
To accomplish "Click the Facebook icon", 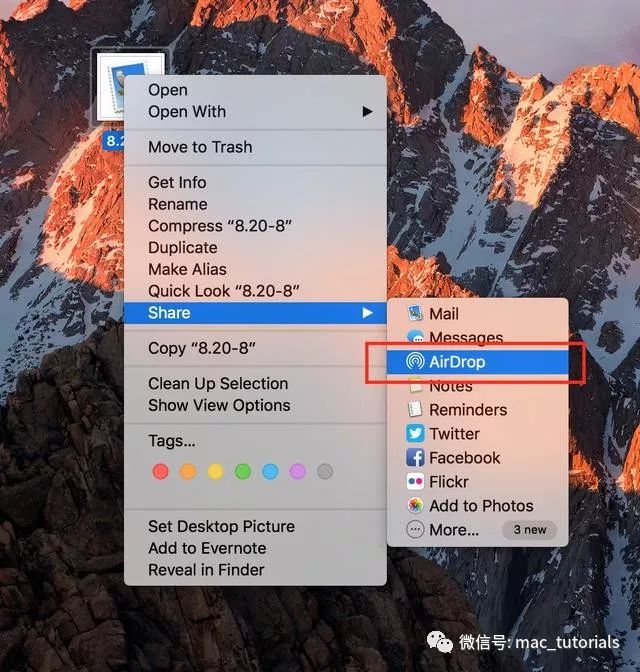I will pos(415,458).
